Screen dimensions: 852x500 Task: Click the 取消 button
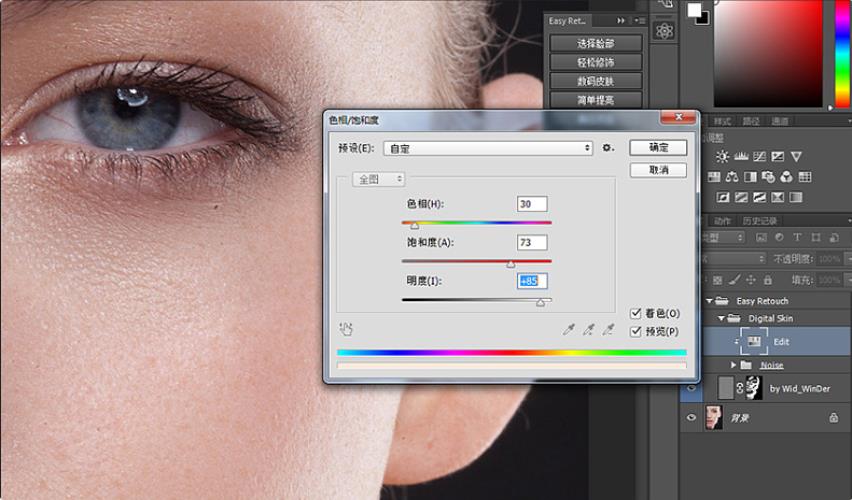point(658,170)
